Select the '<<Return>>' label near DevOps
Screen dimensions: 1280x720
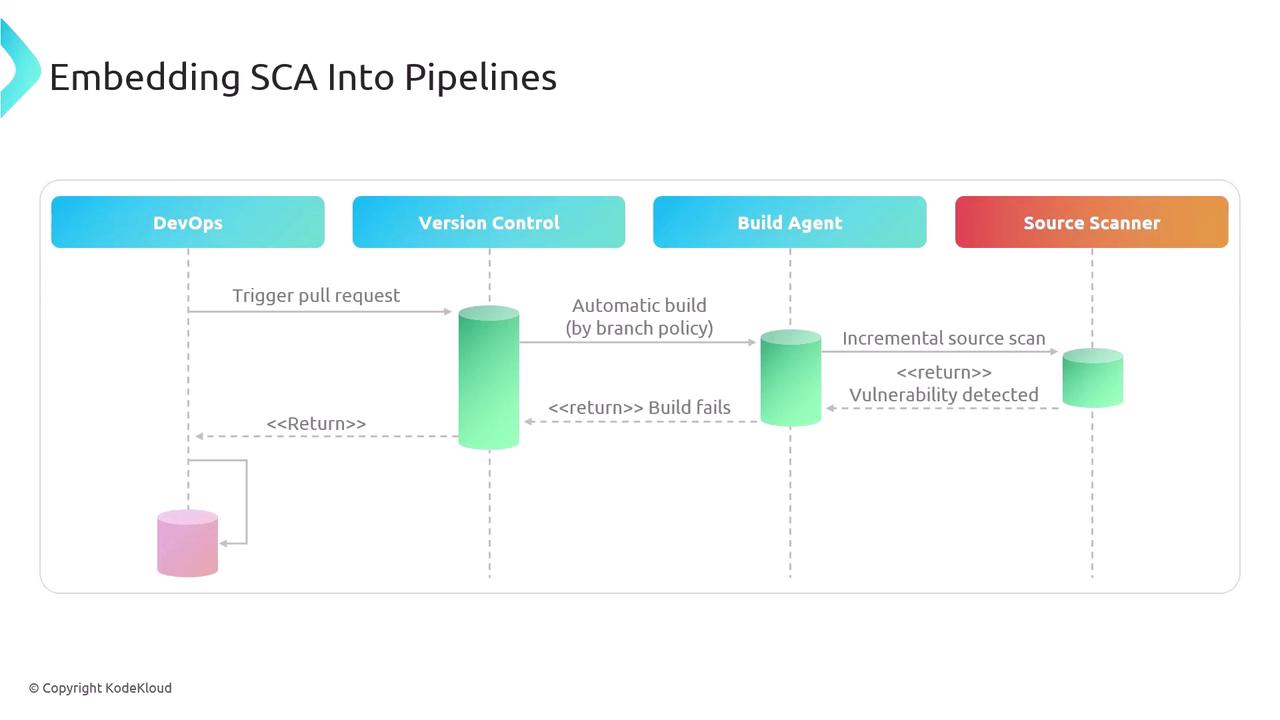tap(316, 423)
